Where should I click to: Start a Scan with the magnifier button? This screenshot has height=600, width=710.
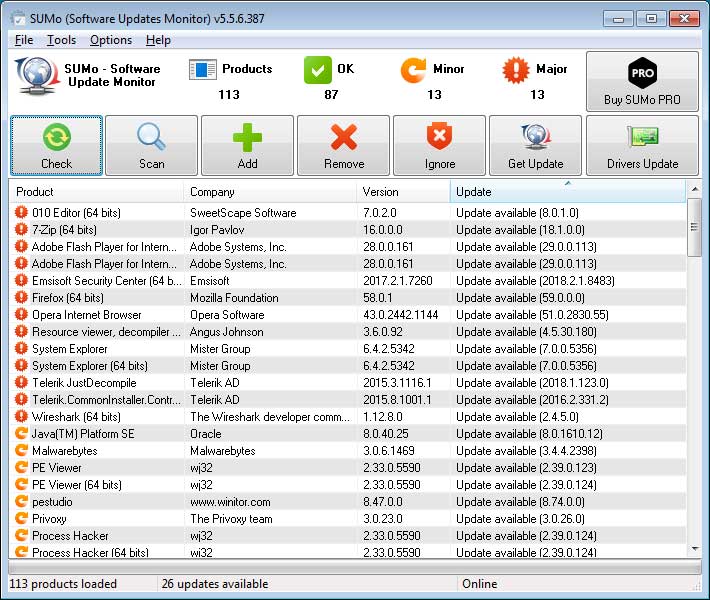[152, 145]
